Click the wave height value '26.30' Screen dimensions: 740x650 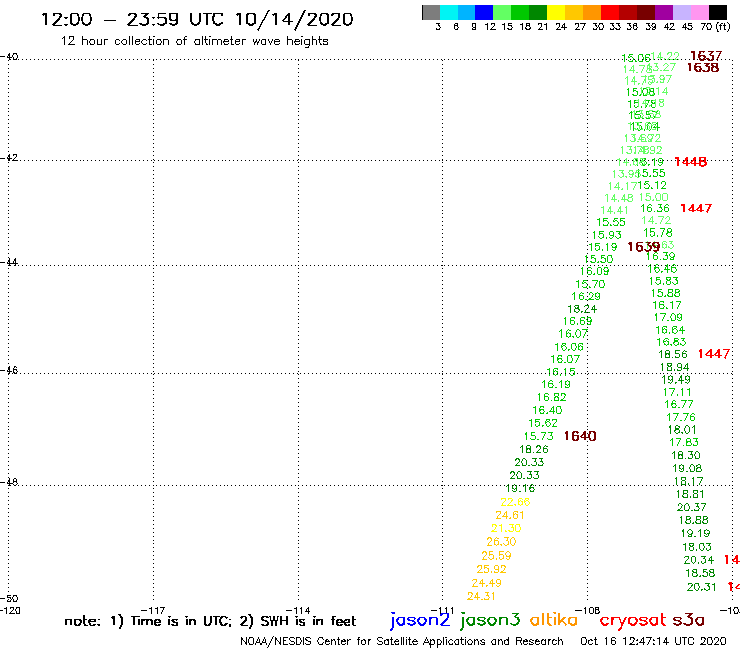(501, 542)
